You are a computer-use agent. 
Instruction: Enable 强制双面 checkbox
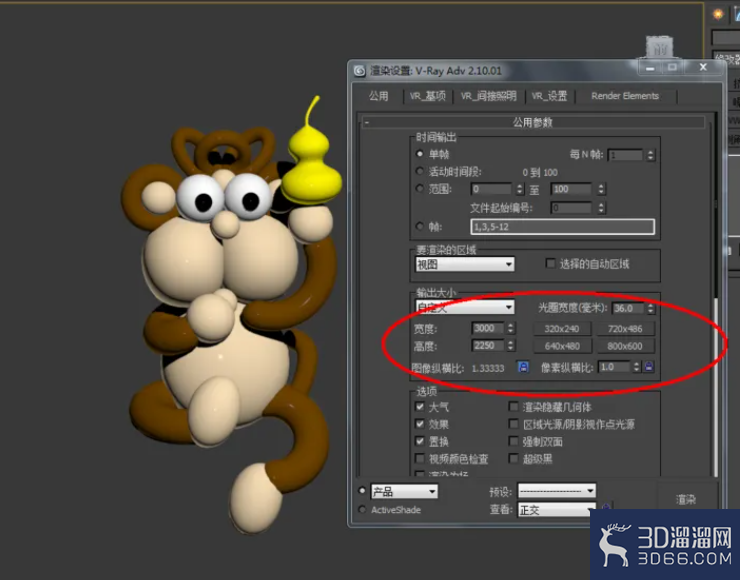pos(513,441)
